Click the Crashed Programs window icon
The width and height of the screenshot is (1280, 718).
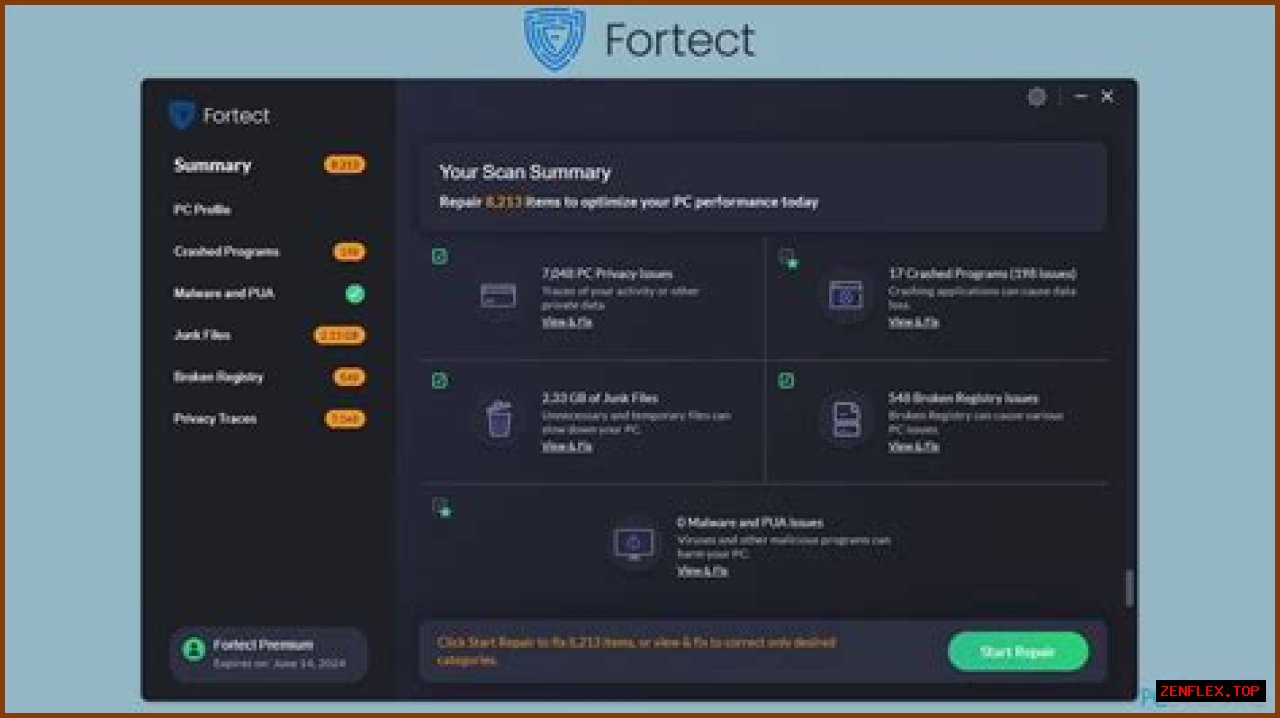845,296
